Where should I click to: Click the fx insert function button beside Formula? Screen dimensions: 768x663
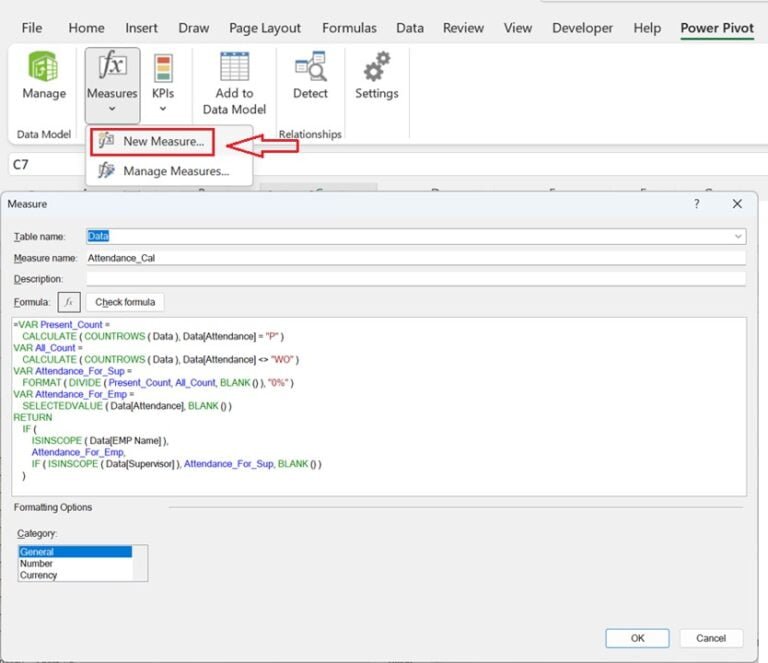pyautogui.click(x=69, y=302)
